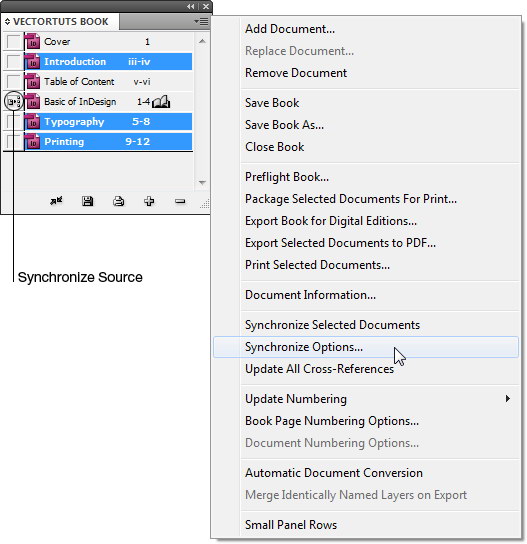The height and width of the screenshot is (544, 527).
Task: Collapse the panel with double-arrow icon
Action: pyautogui.click(x=190, y=6)
